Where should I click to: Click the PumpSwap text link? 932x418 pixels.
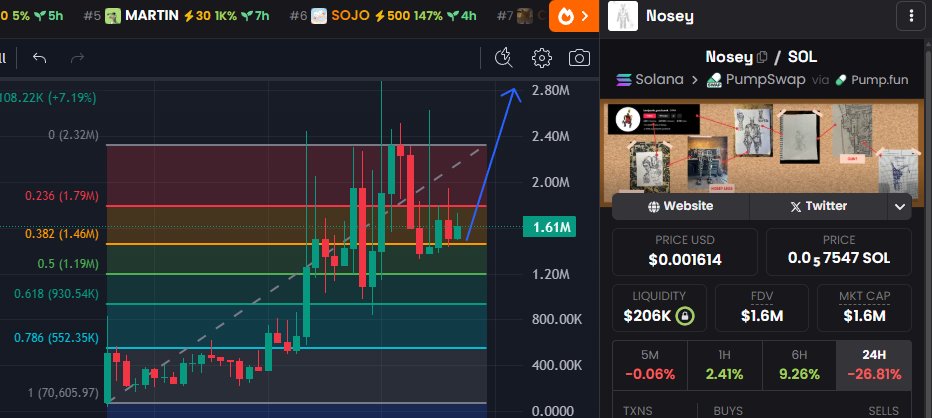click(765, 80)
